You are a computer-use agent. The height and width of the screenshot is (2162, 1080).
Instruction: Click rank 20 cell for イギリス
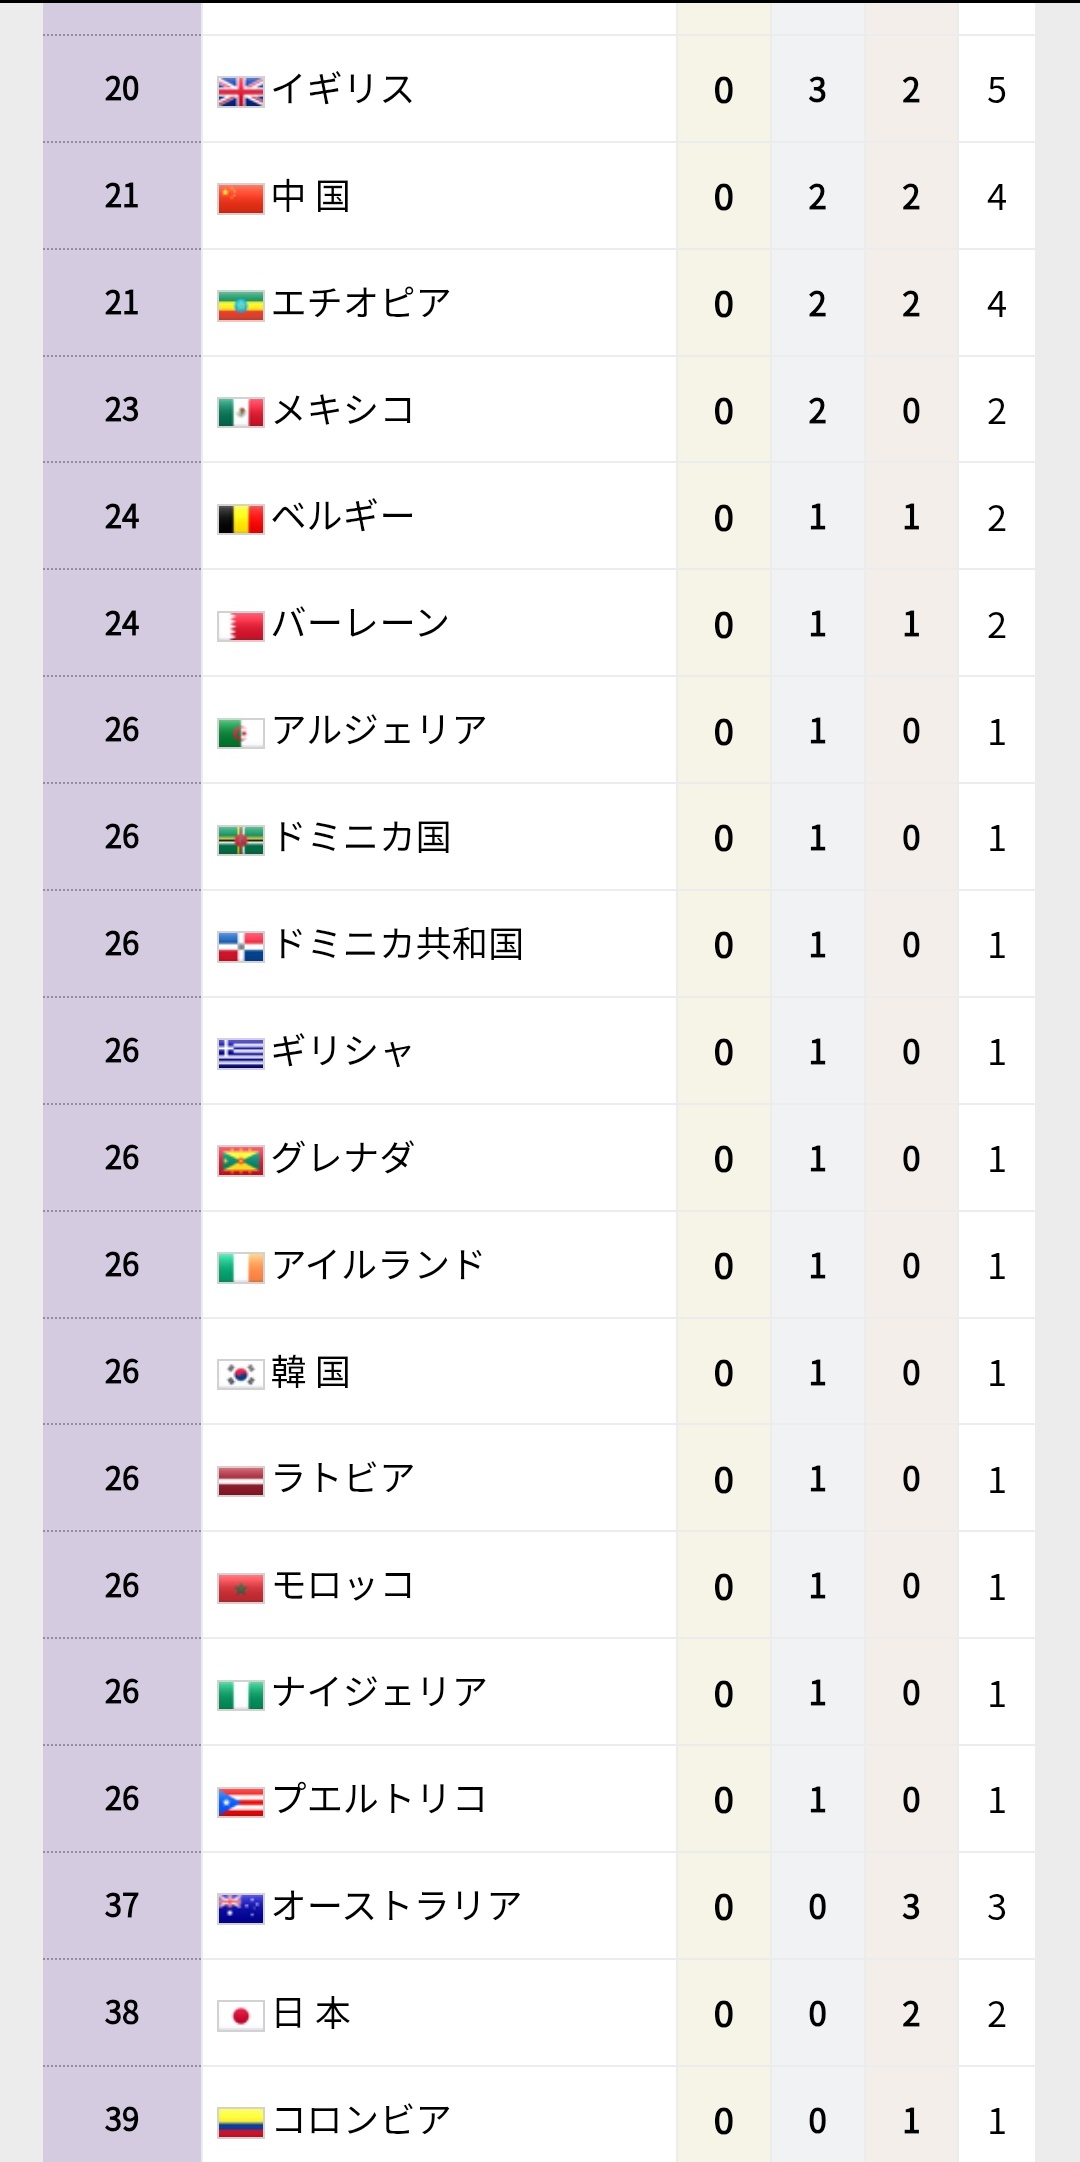click(x=122, y=90)
